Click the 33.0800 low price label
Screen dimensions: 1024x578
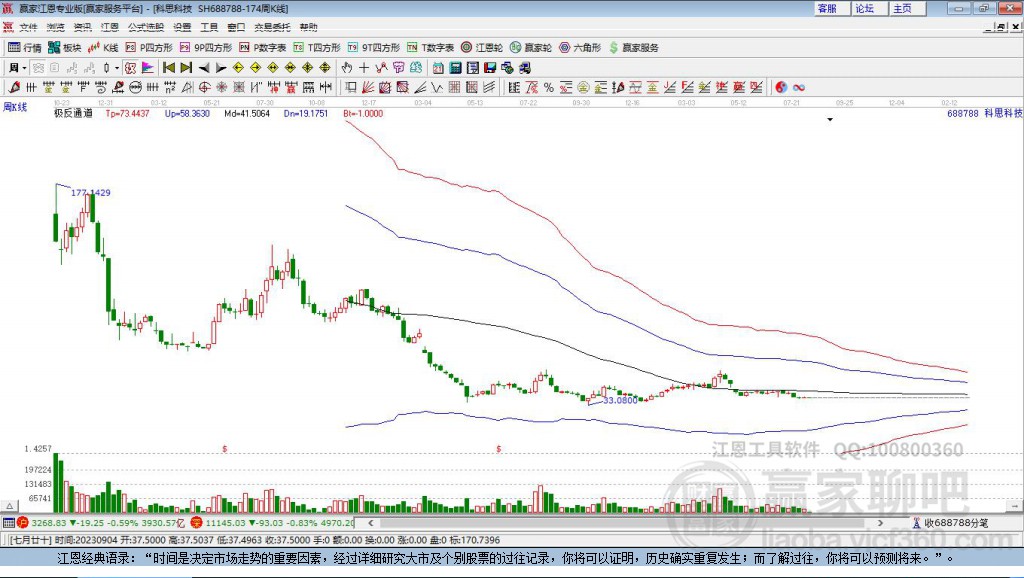pos(620,400)
